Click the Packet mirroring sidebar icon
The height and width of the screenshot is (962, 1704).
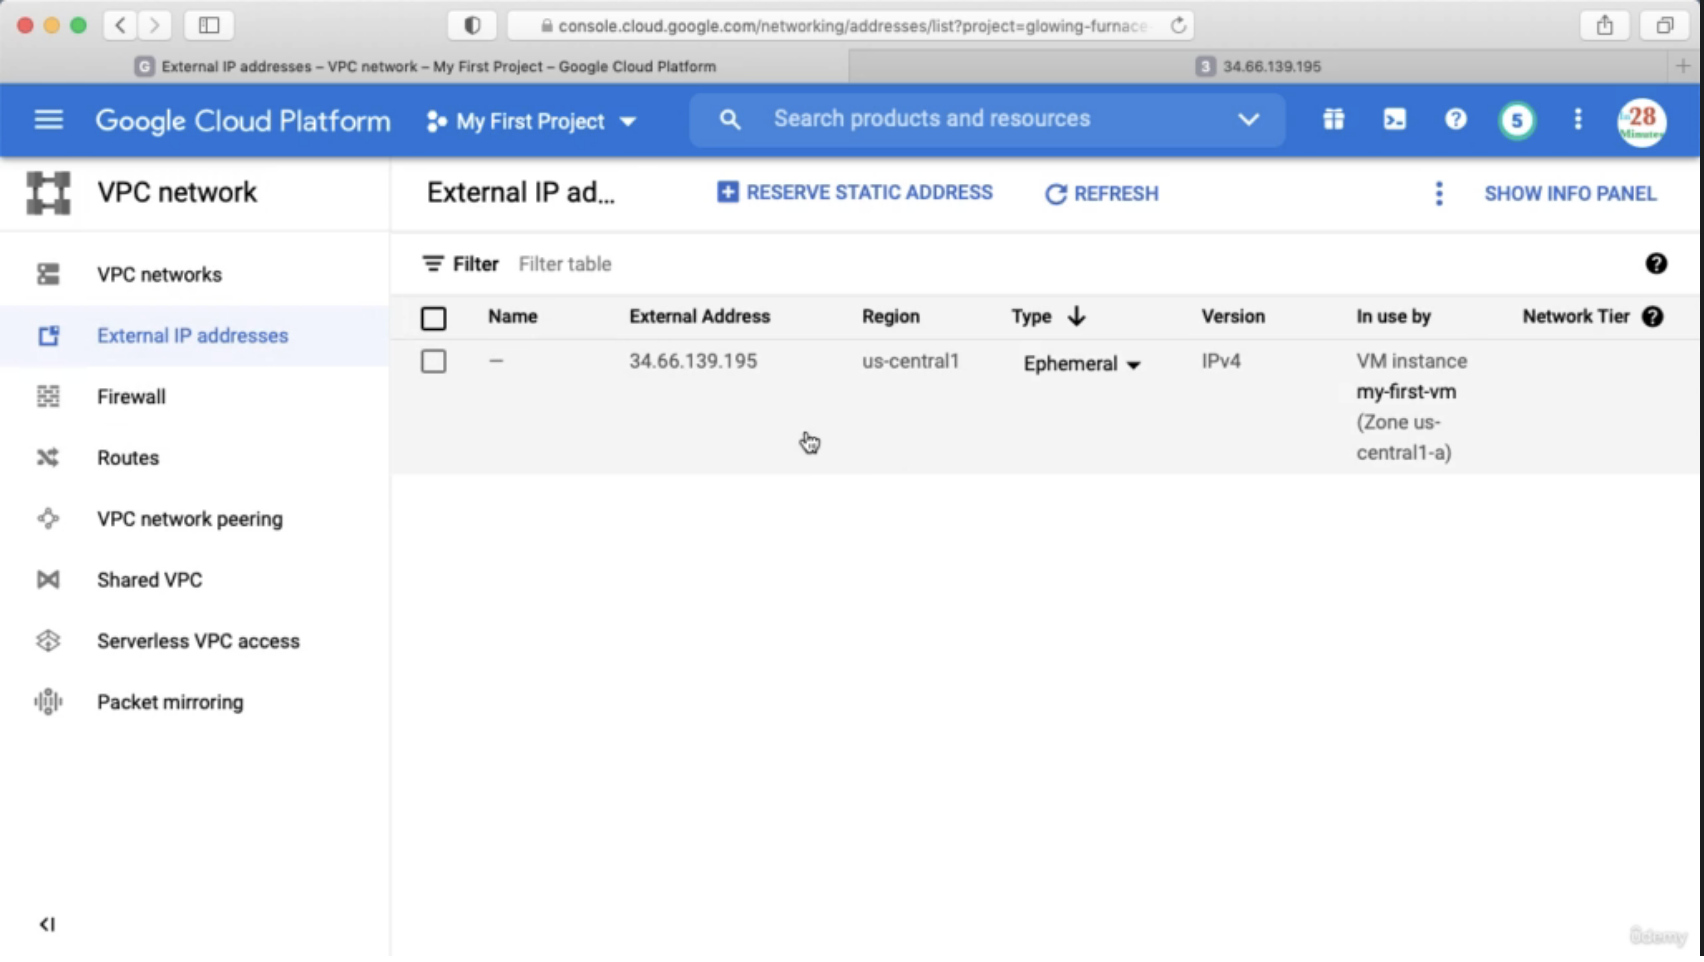pos(48,702)
